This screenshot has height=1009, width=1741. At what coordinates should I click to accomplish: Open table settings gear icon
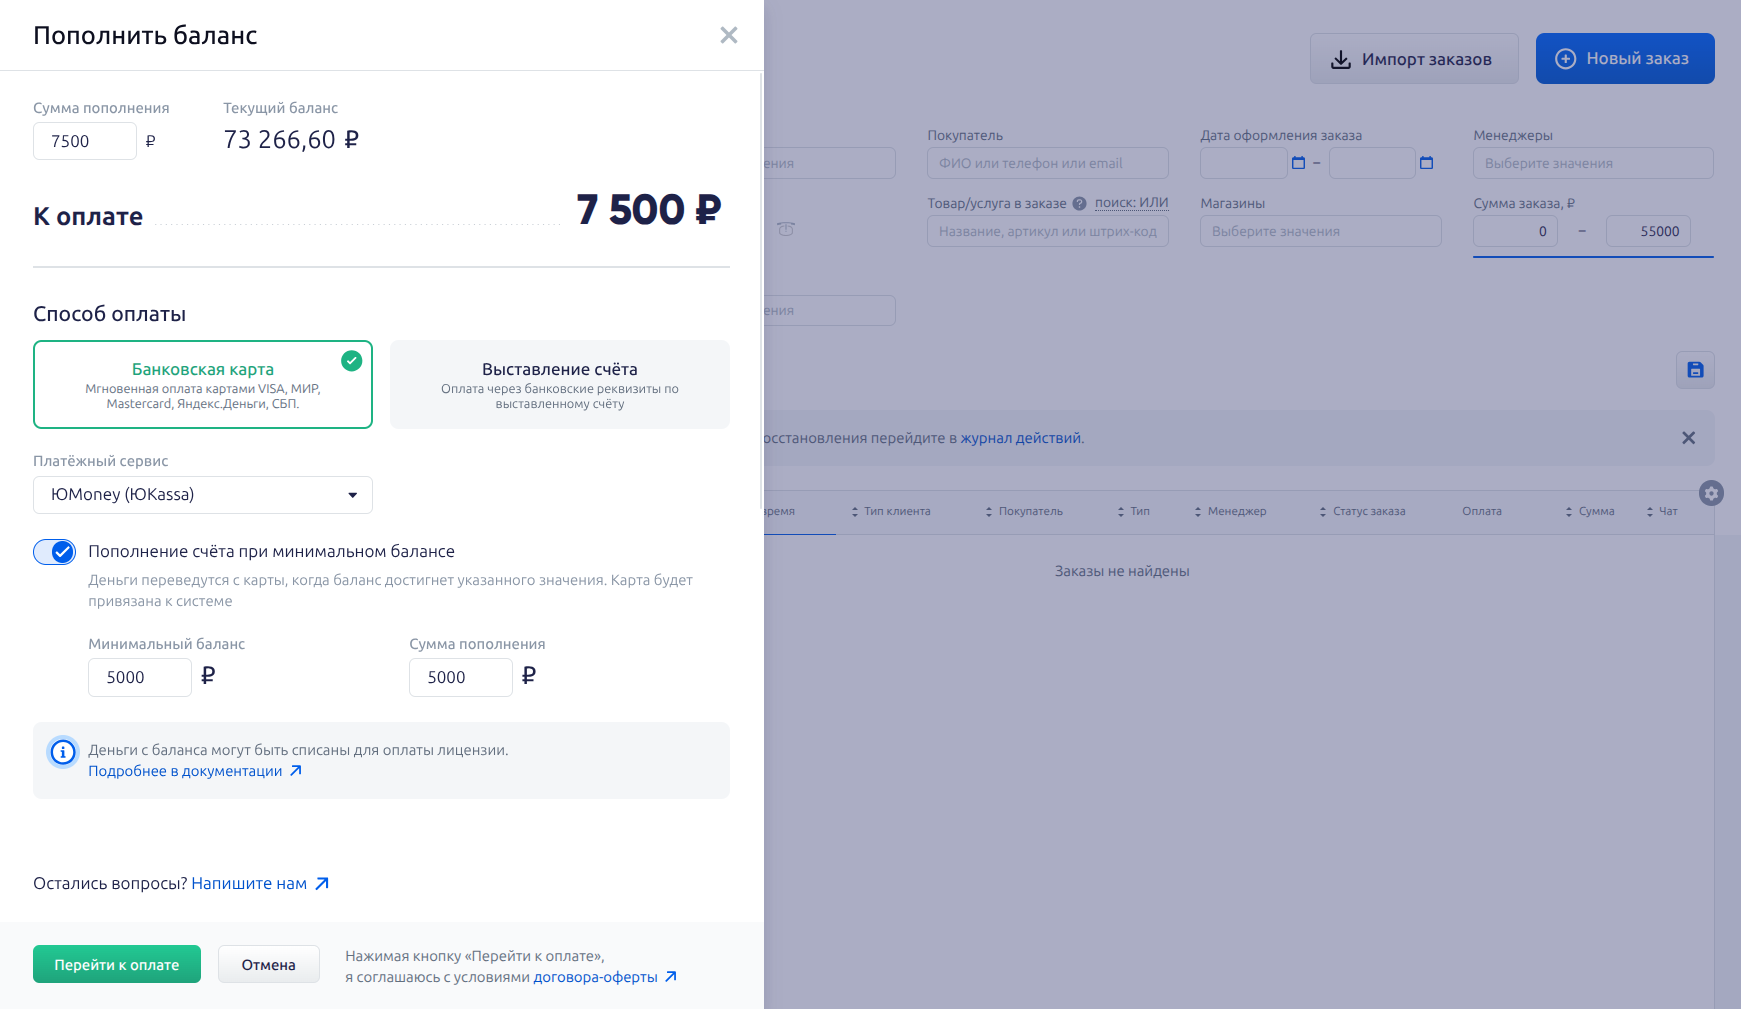click(1711, 493)
